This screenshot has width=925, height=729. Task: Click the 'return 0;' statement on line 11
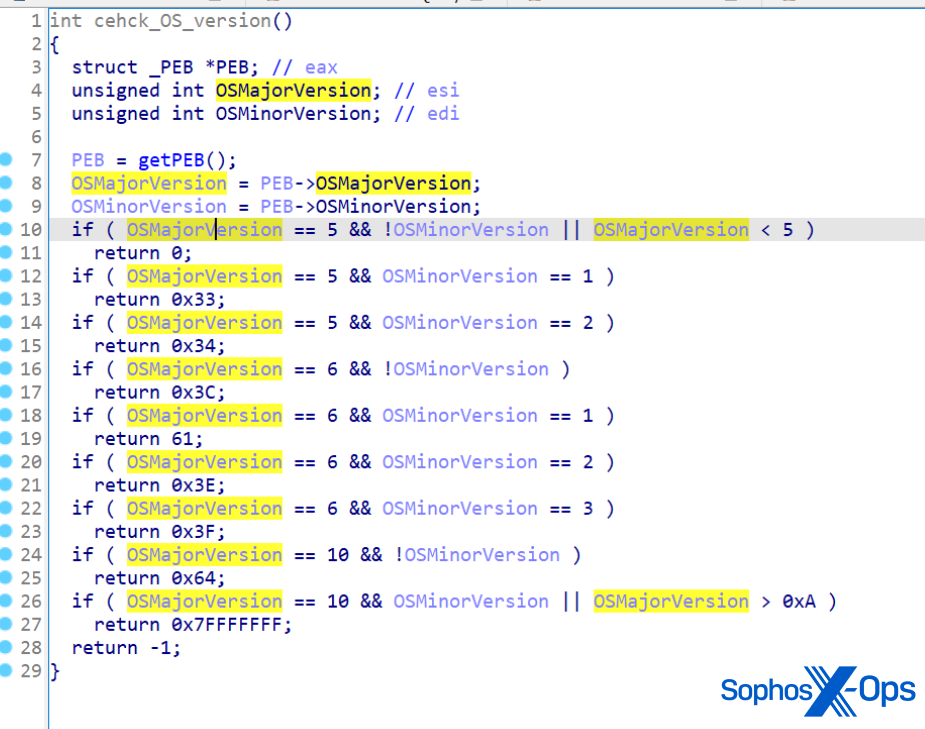coord(143,253)
